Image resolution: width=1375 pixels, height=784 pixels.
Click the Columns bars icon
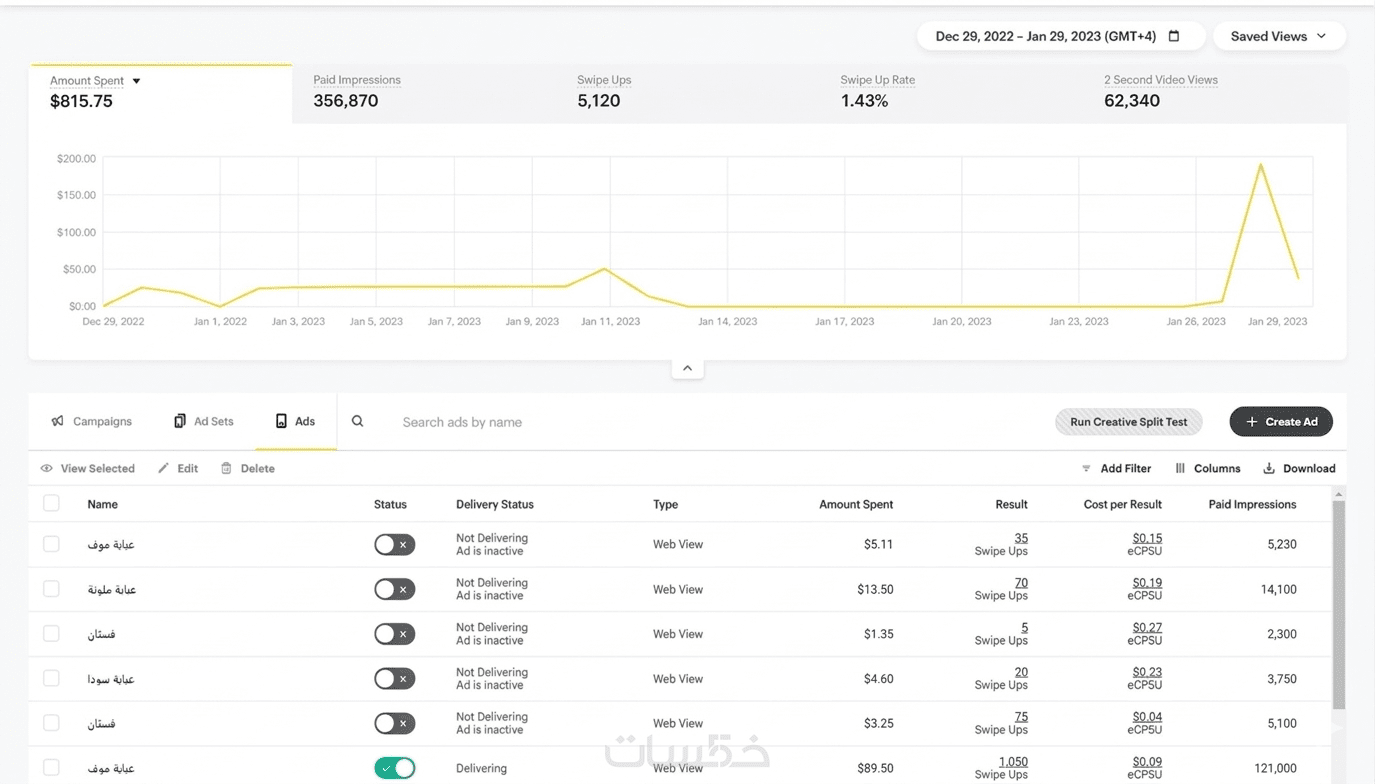tap(1180, 468)
